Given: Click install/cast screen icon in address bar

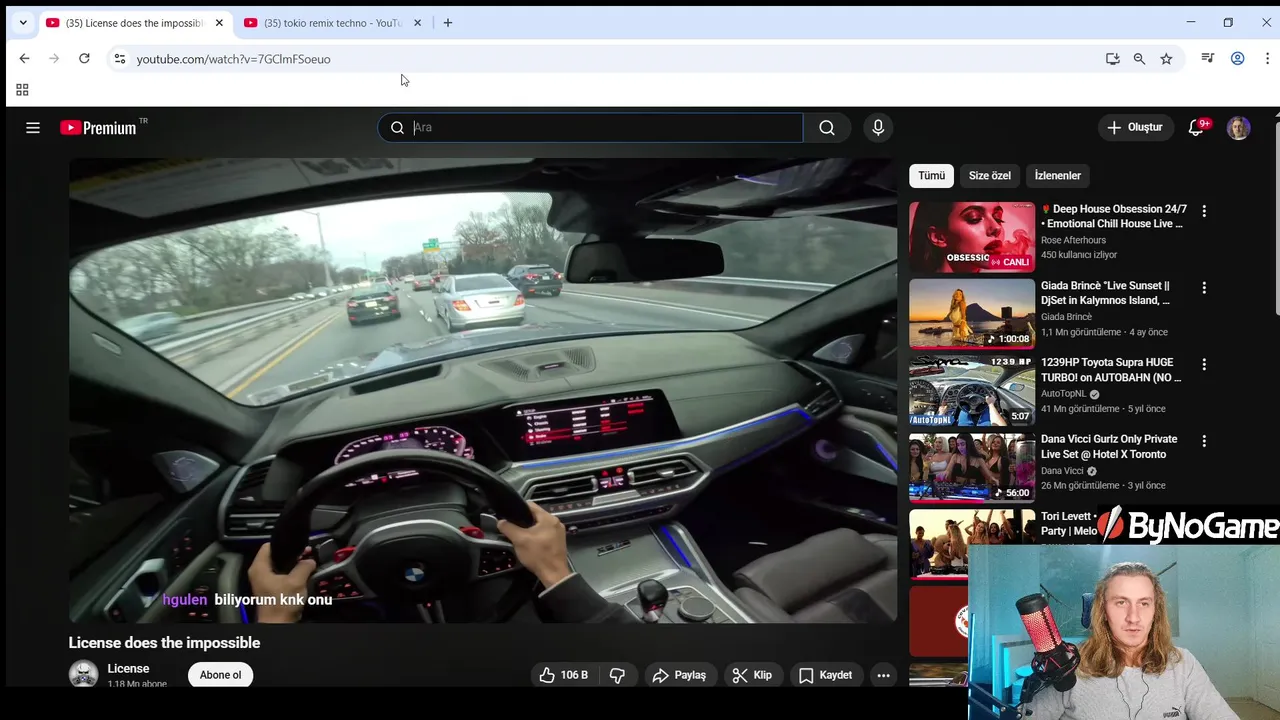Looking at the screenshot, I should click(1112, 59).
